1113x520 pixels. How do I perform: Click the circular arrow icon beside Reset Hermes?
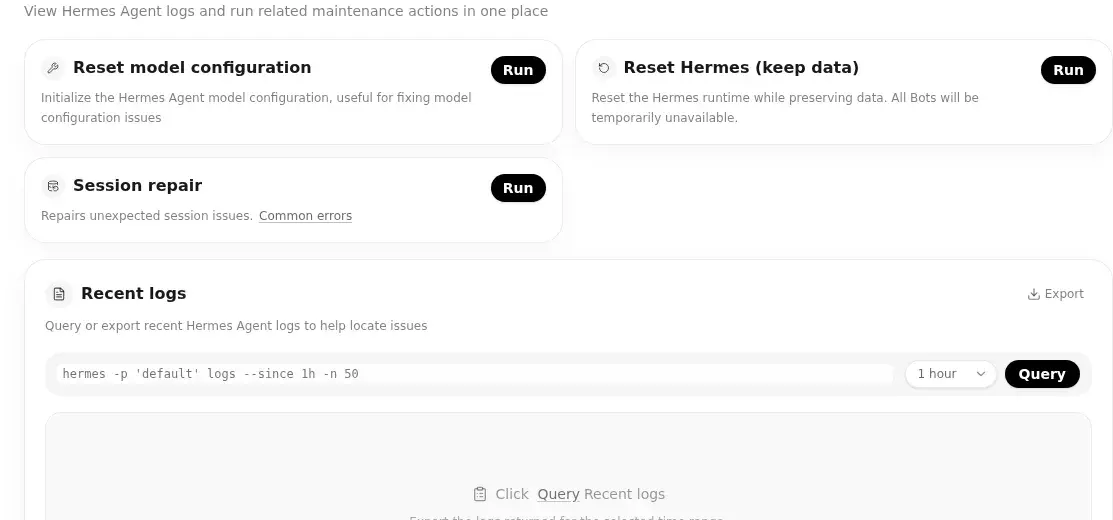[x=603, y=68]
